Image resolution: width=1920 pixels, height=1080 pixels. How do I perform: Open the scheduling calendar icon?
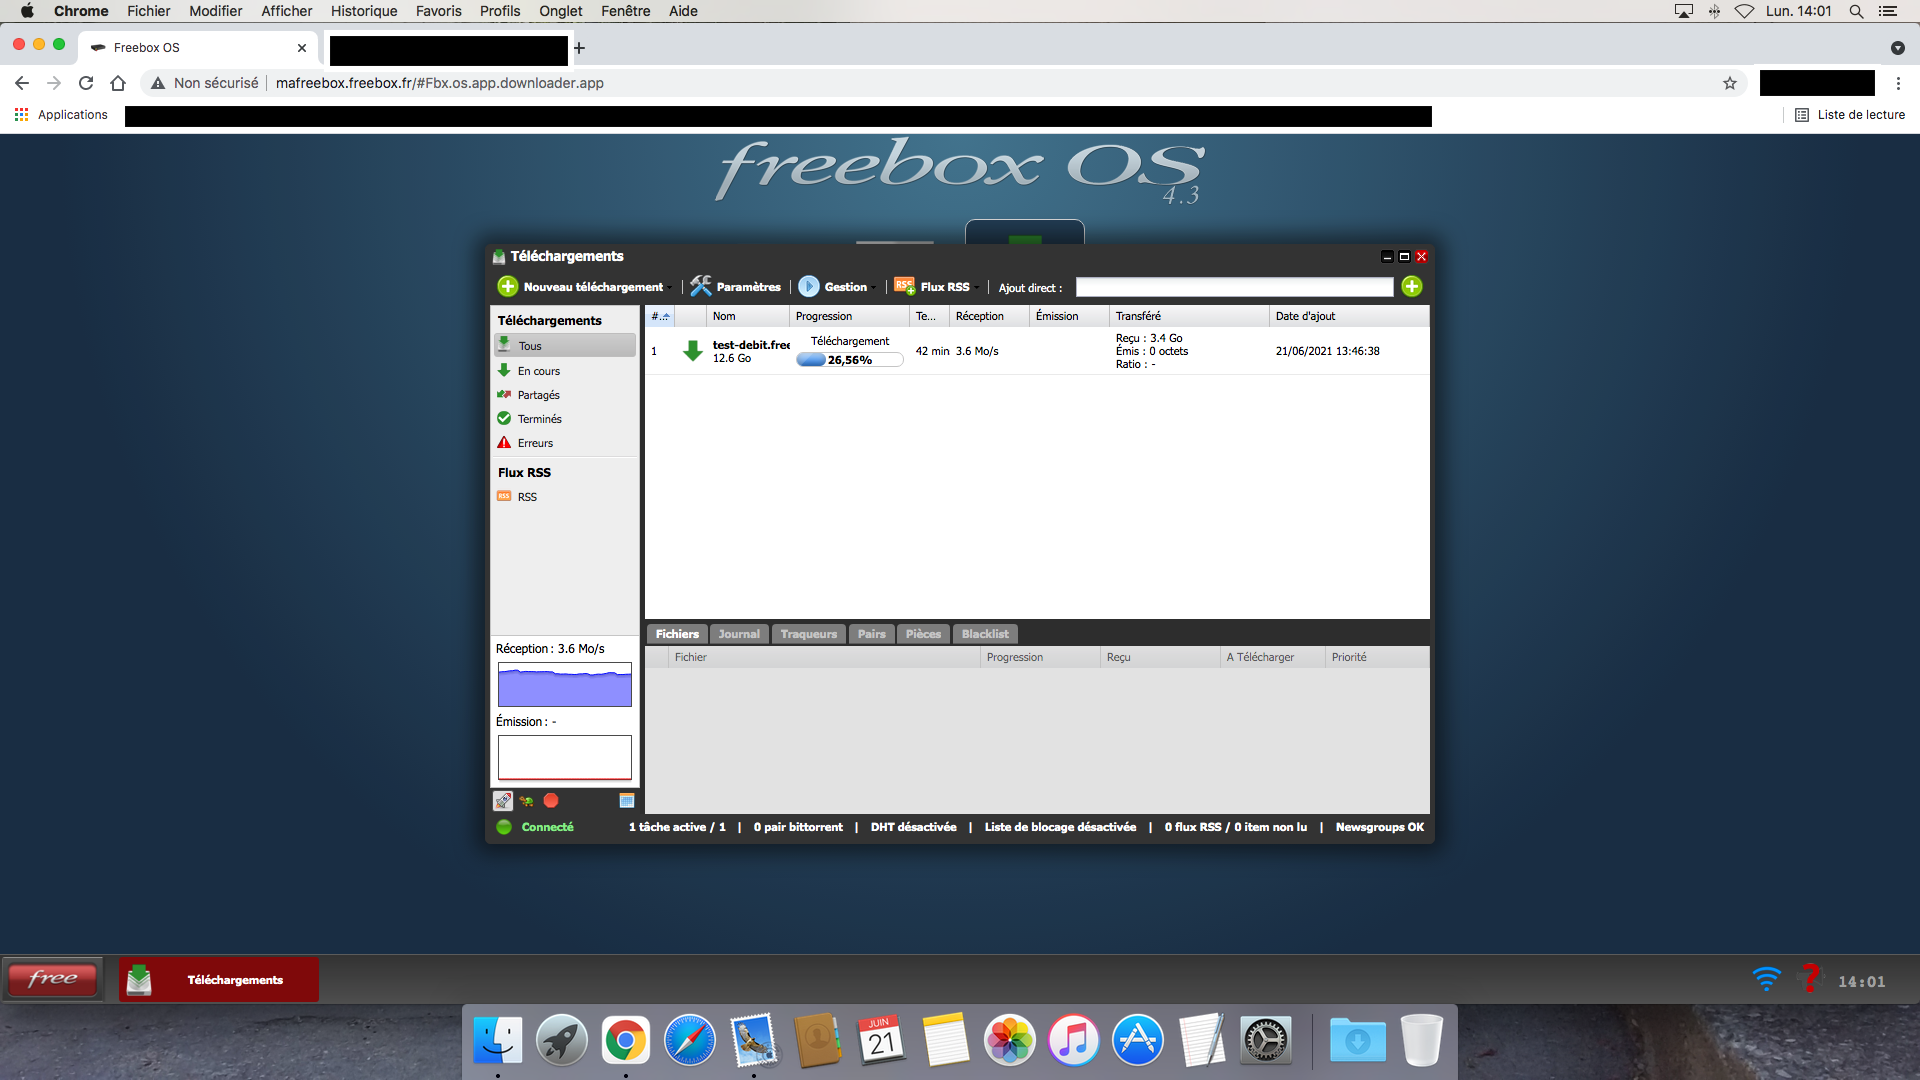(x=627, y=801)
